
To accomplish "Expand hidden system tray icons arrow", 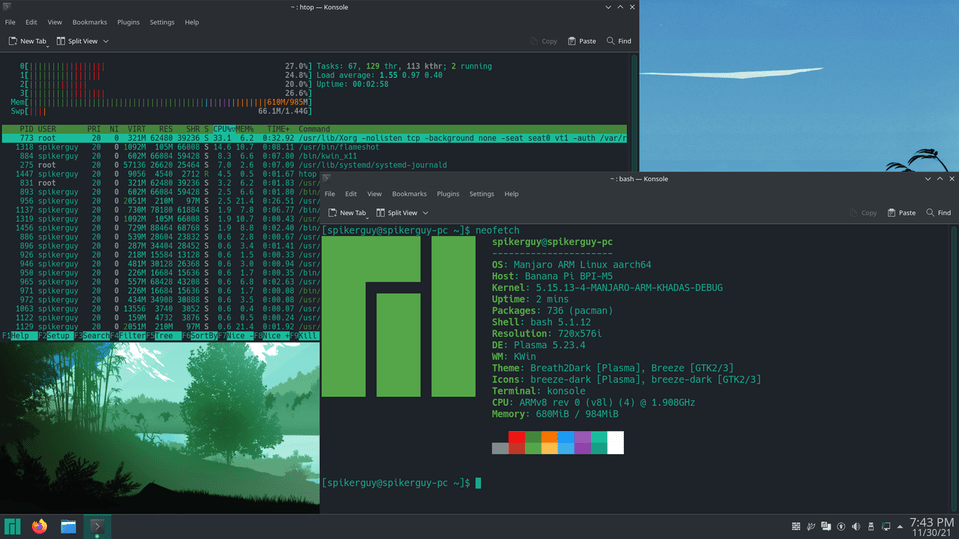I will (x=900, y=526).
